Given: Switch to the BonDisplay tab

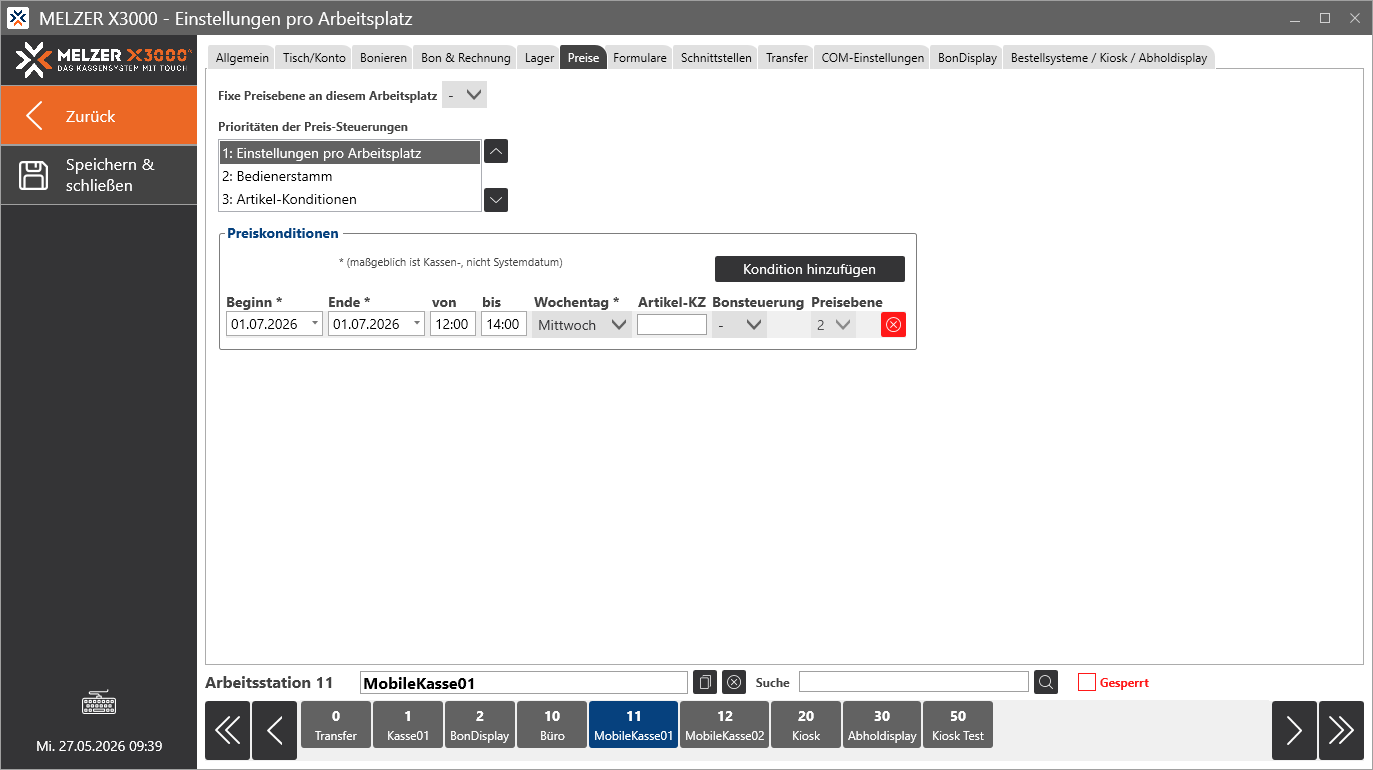Looking at the screenshot, I should pyautogui.click(x=967, y=58).
